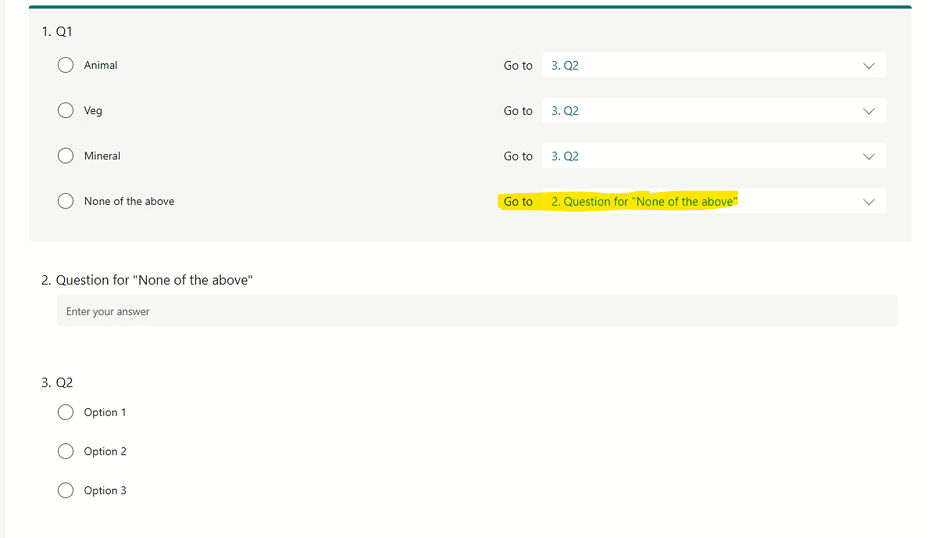Click the 'Go to' label beside Veg
This screenshot has height=538, width=928.
518,111
